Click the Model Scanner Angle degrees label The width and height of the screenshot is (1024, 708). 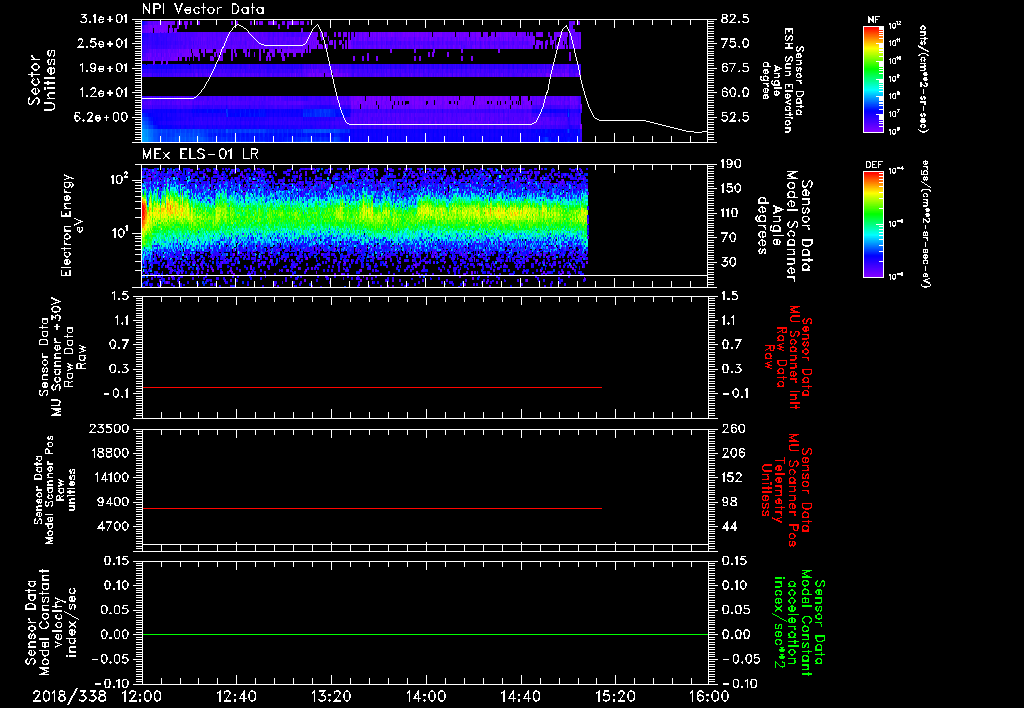pyautogui.click(x=784, y=225)
